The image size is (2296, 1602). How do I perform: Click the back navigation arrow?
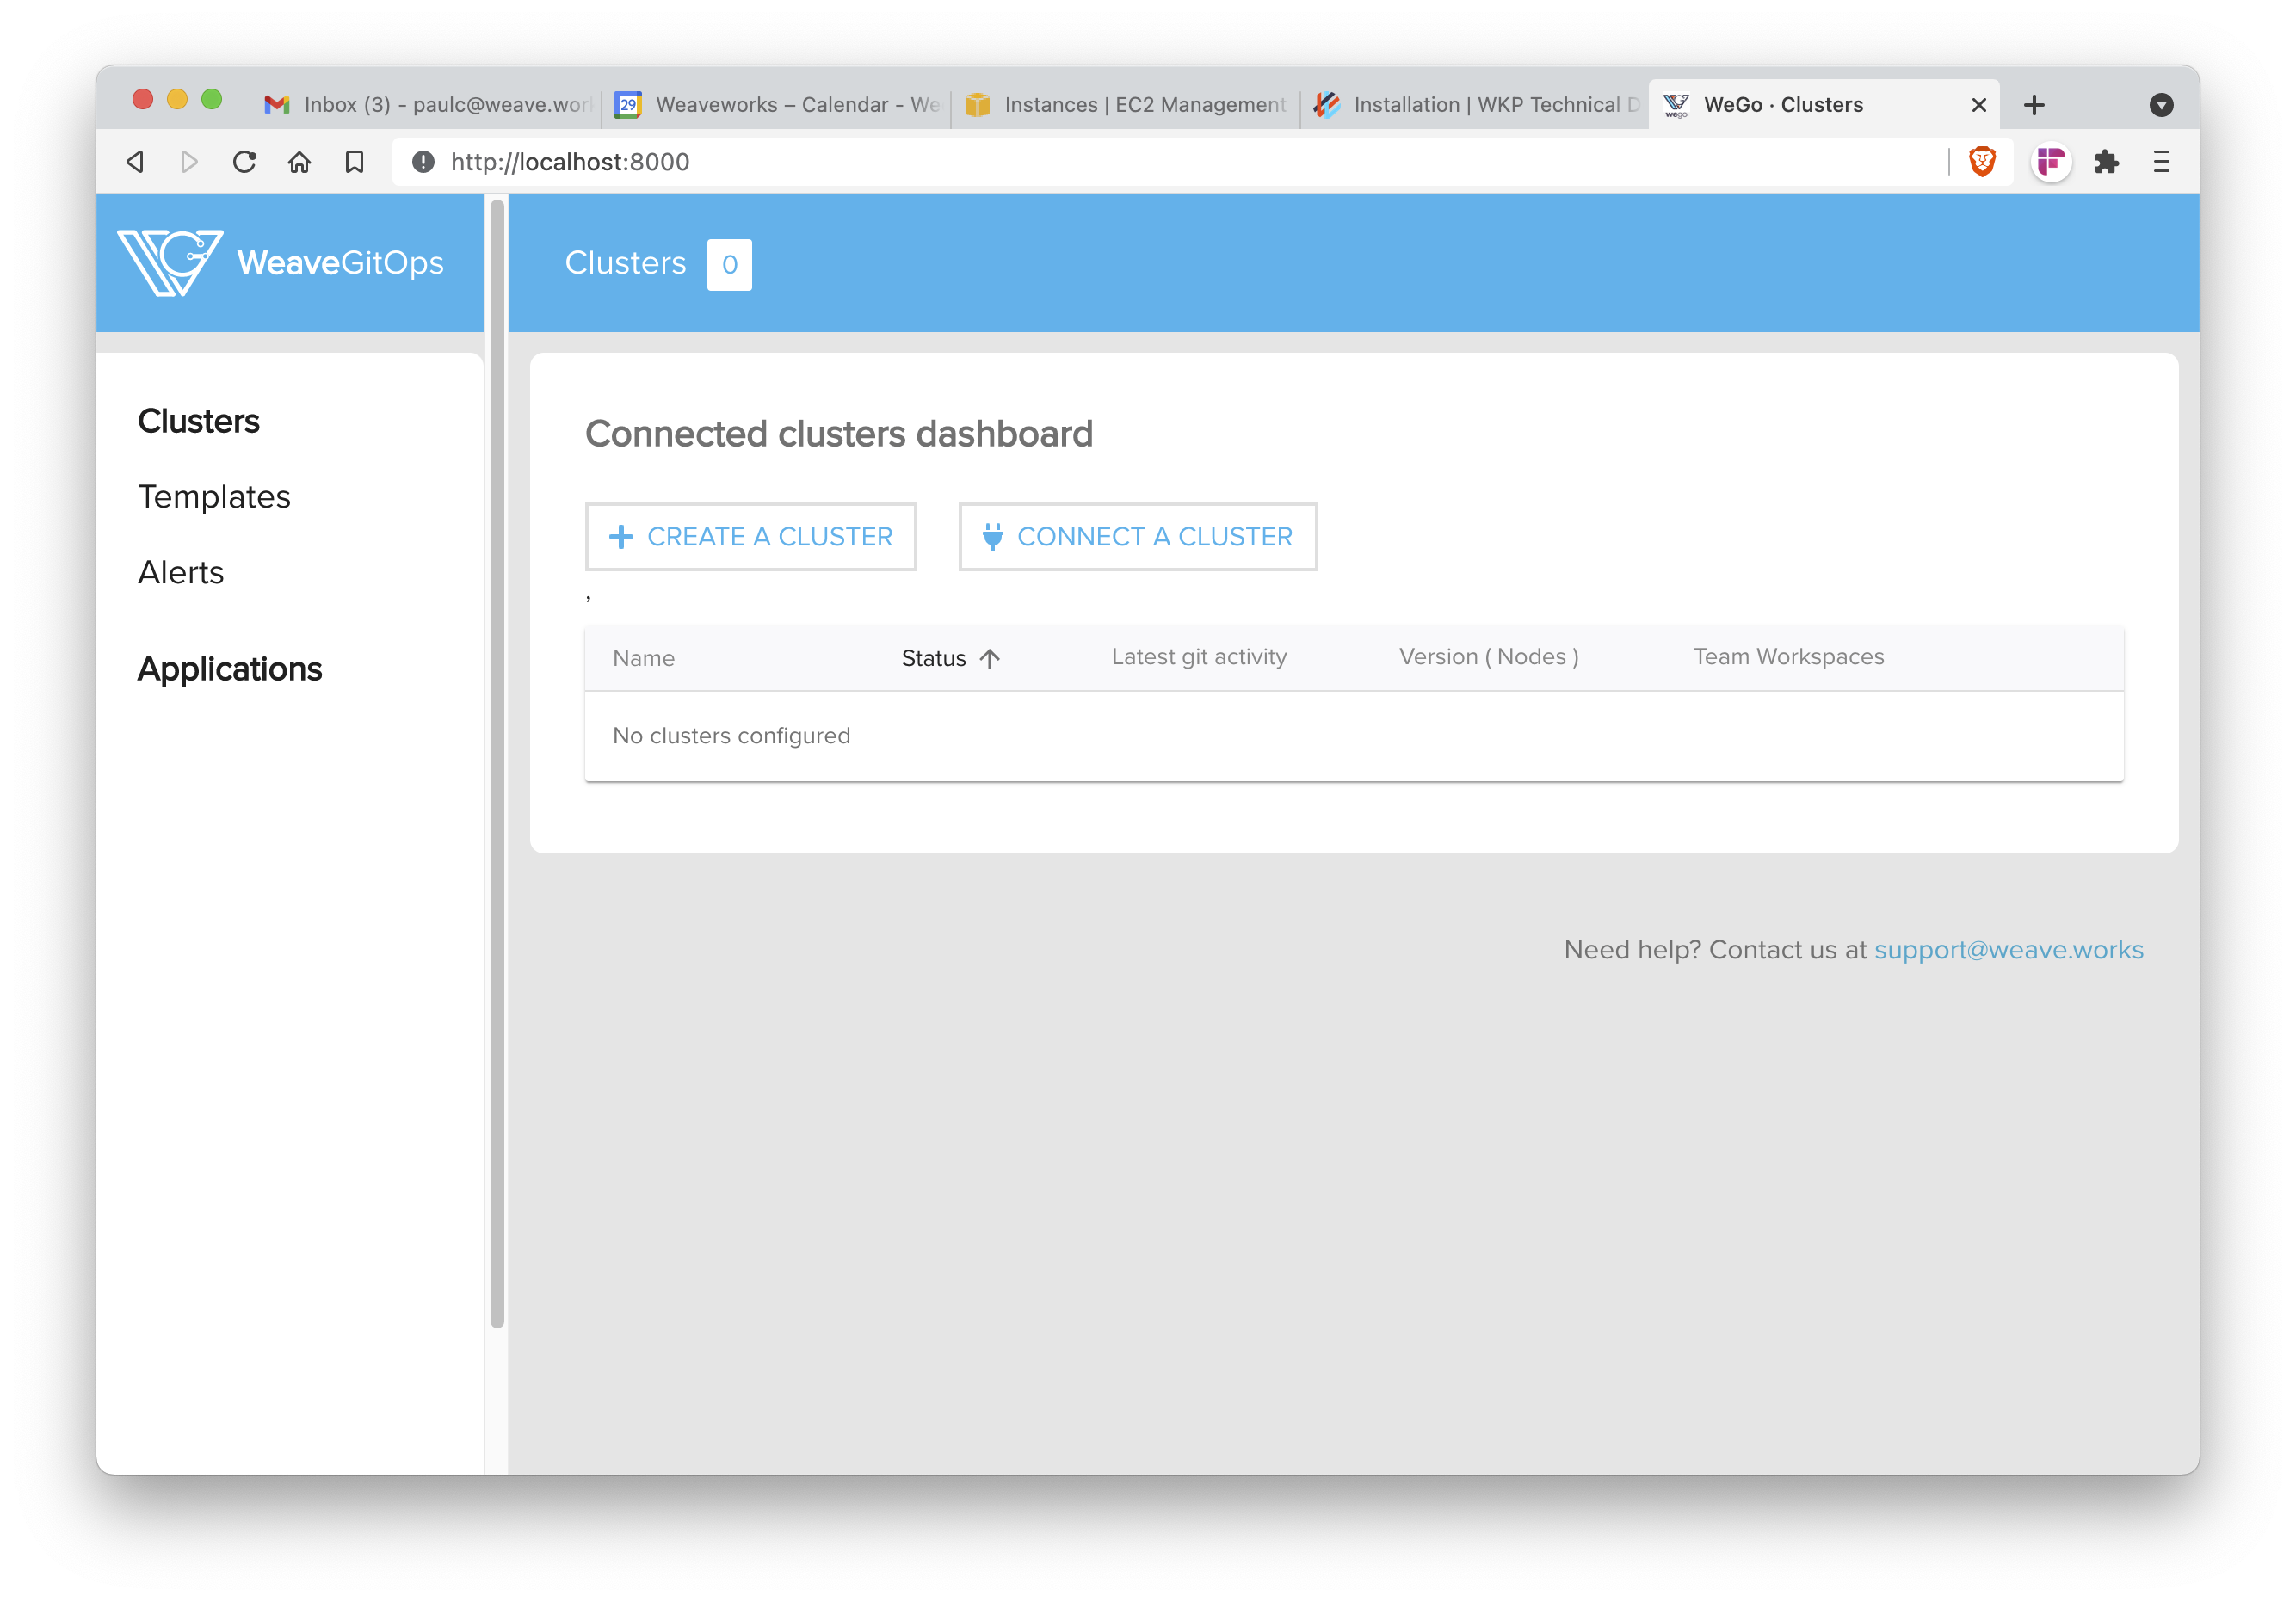click(x=135, y=161)
